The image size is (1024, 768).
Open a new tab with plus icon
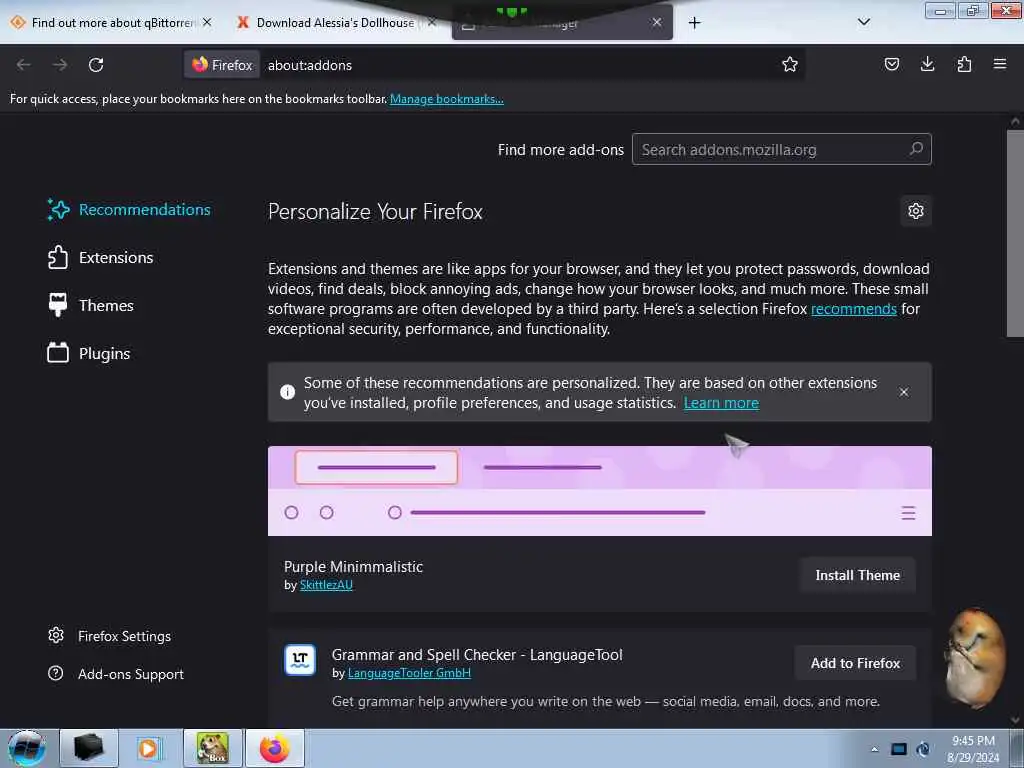click(x=694, y=23)
